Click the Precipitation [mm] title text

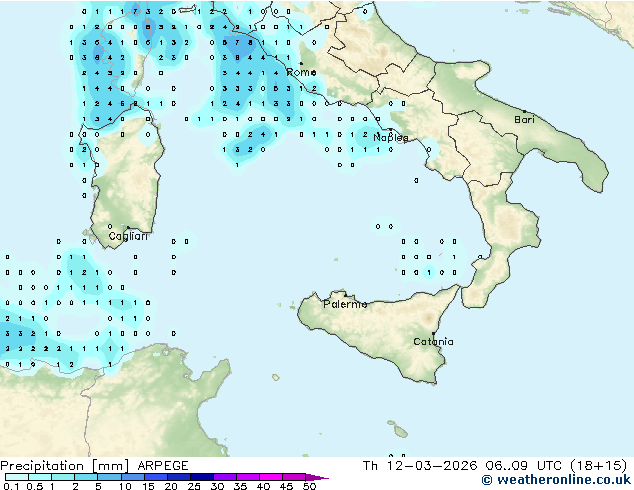(64, 466)
